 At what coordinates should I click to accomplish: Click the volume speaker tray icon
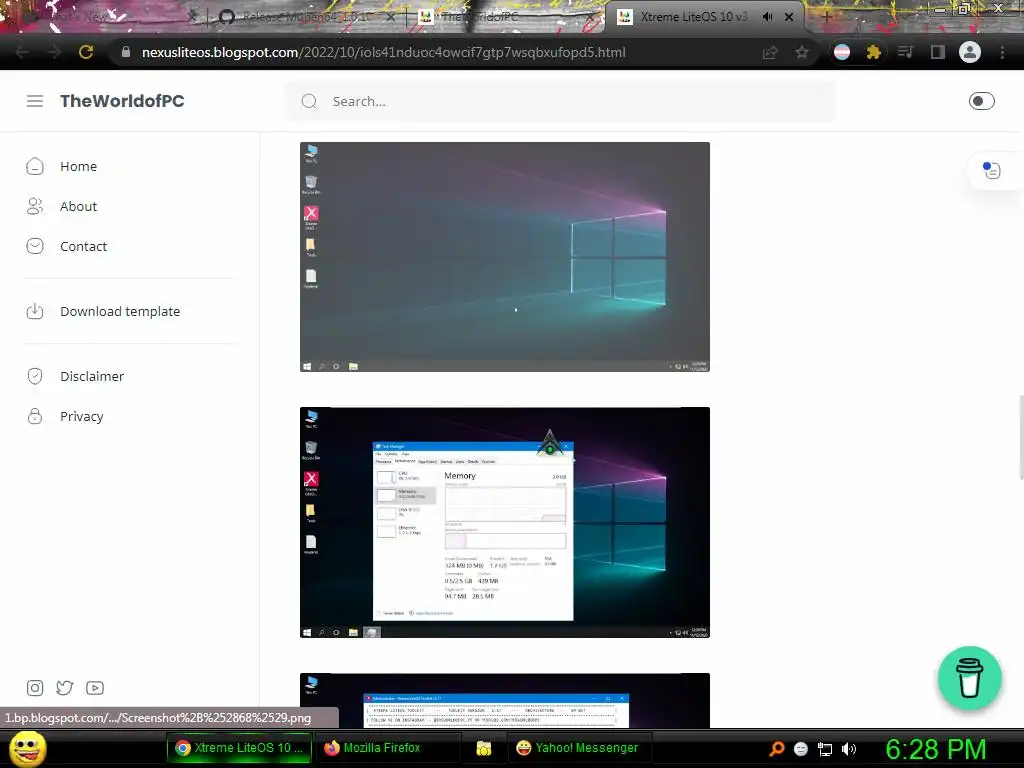pyautogui.click(x=849, y=748)
